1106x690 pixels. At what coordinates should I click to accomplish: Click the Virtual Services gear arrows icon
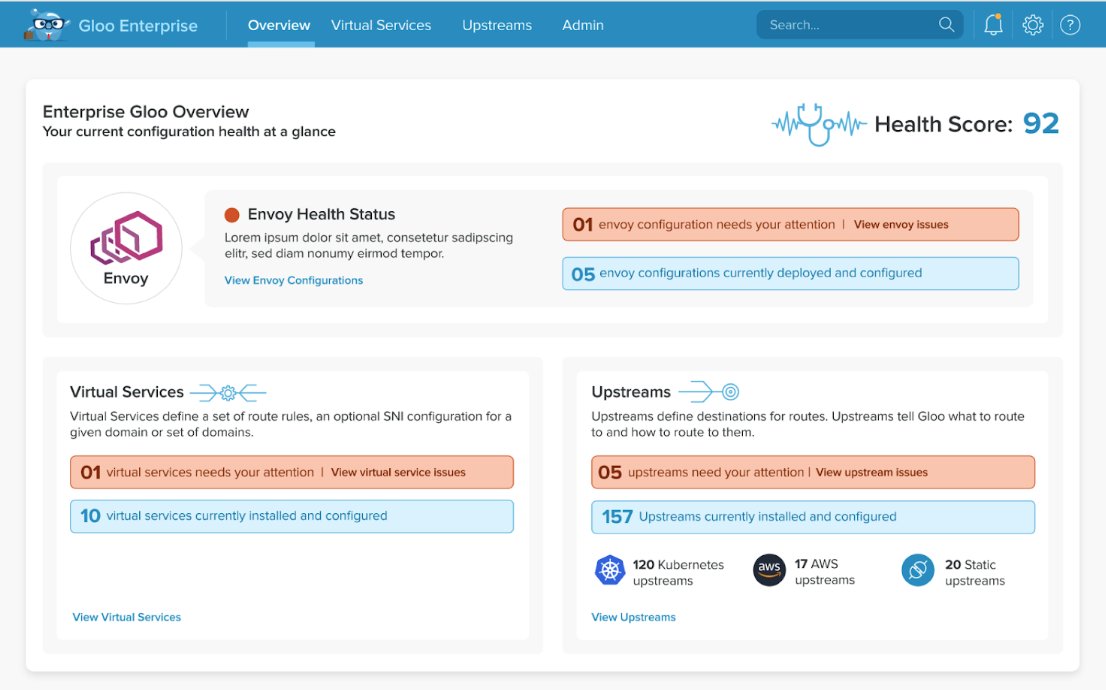click(228, 392)
